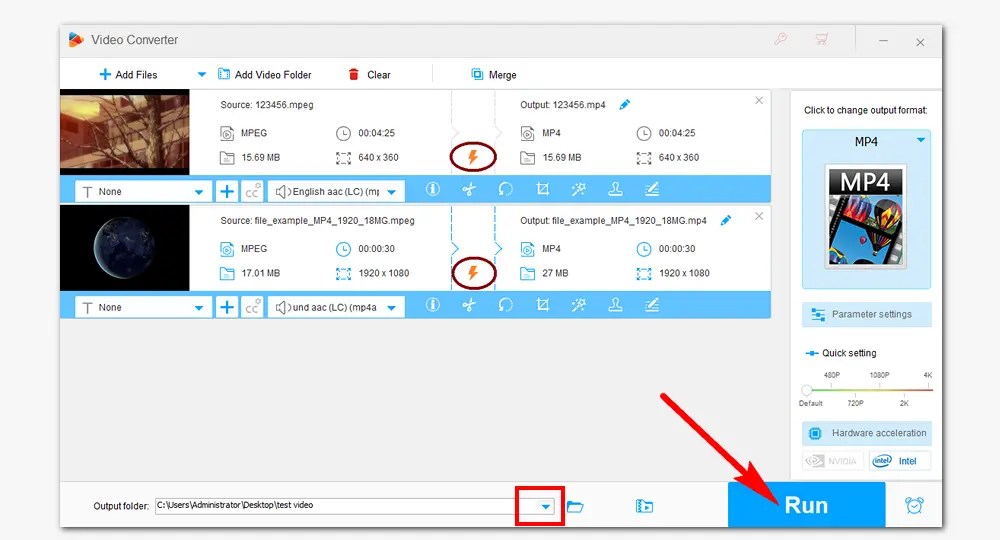Expand the MP4 output format dropdown arrow
The width and height of the screenshot is (1000, 540).
[x=920, y=140]
